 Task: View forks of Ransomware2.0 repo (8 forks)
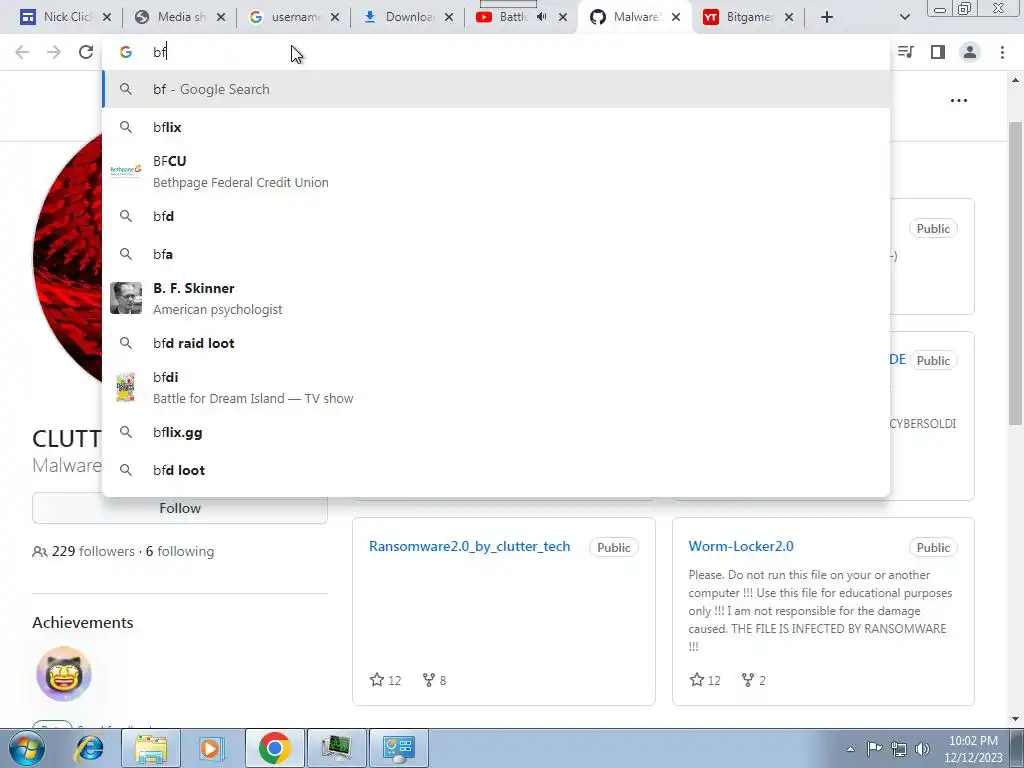point(434,680)
